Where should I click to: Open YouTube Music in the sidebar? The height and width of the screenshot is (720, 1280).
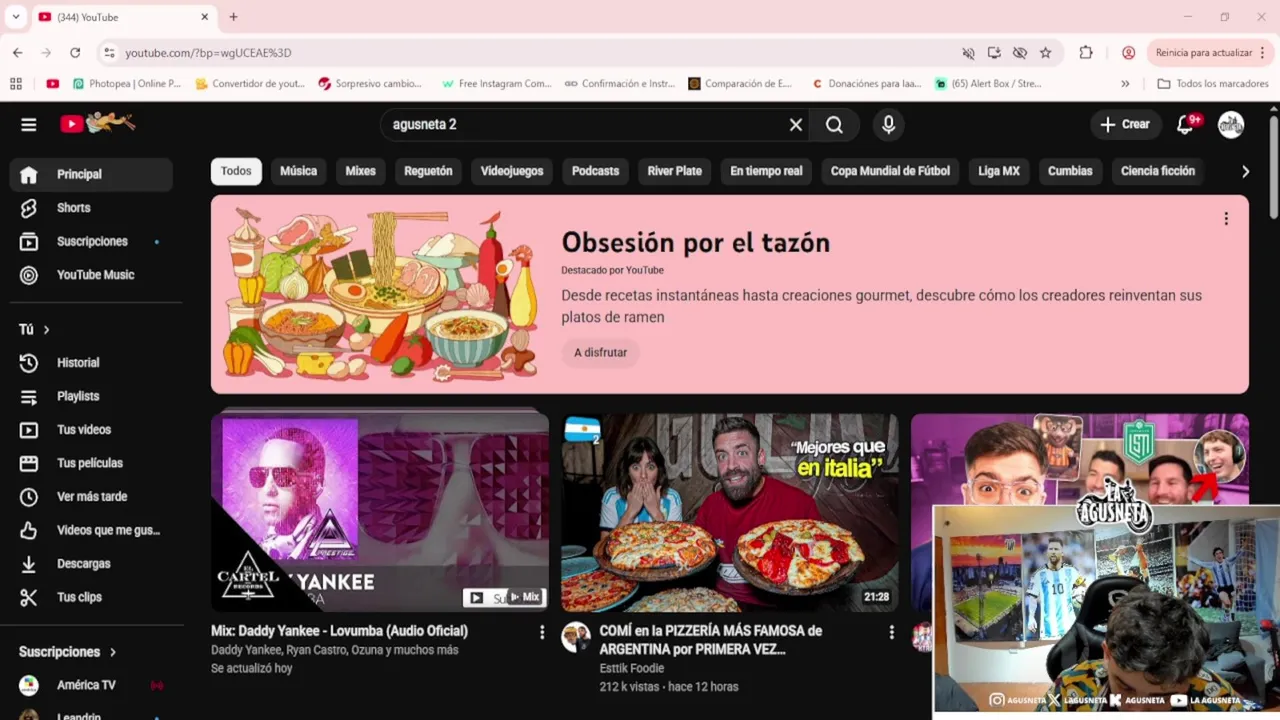91,275
